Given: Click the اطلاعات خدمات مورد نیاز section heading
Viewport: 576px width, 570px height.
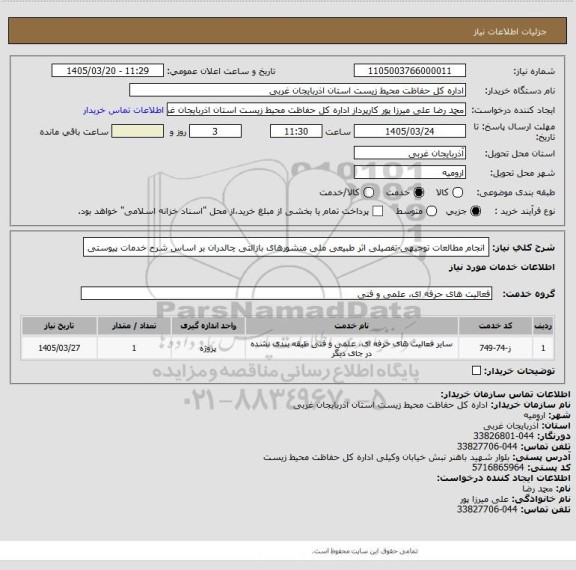Looking at the screenshot, I should (x=502, y=267).
